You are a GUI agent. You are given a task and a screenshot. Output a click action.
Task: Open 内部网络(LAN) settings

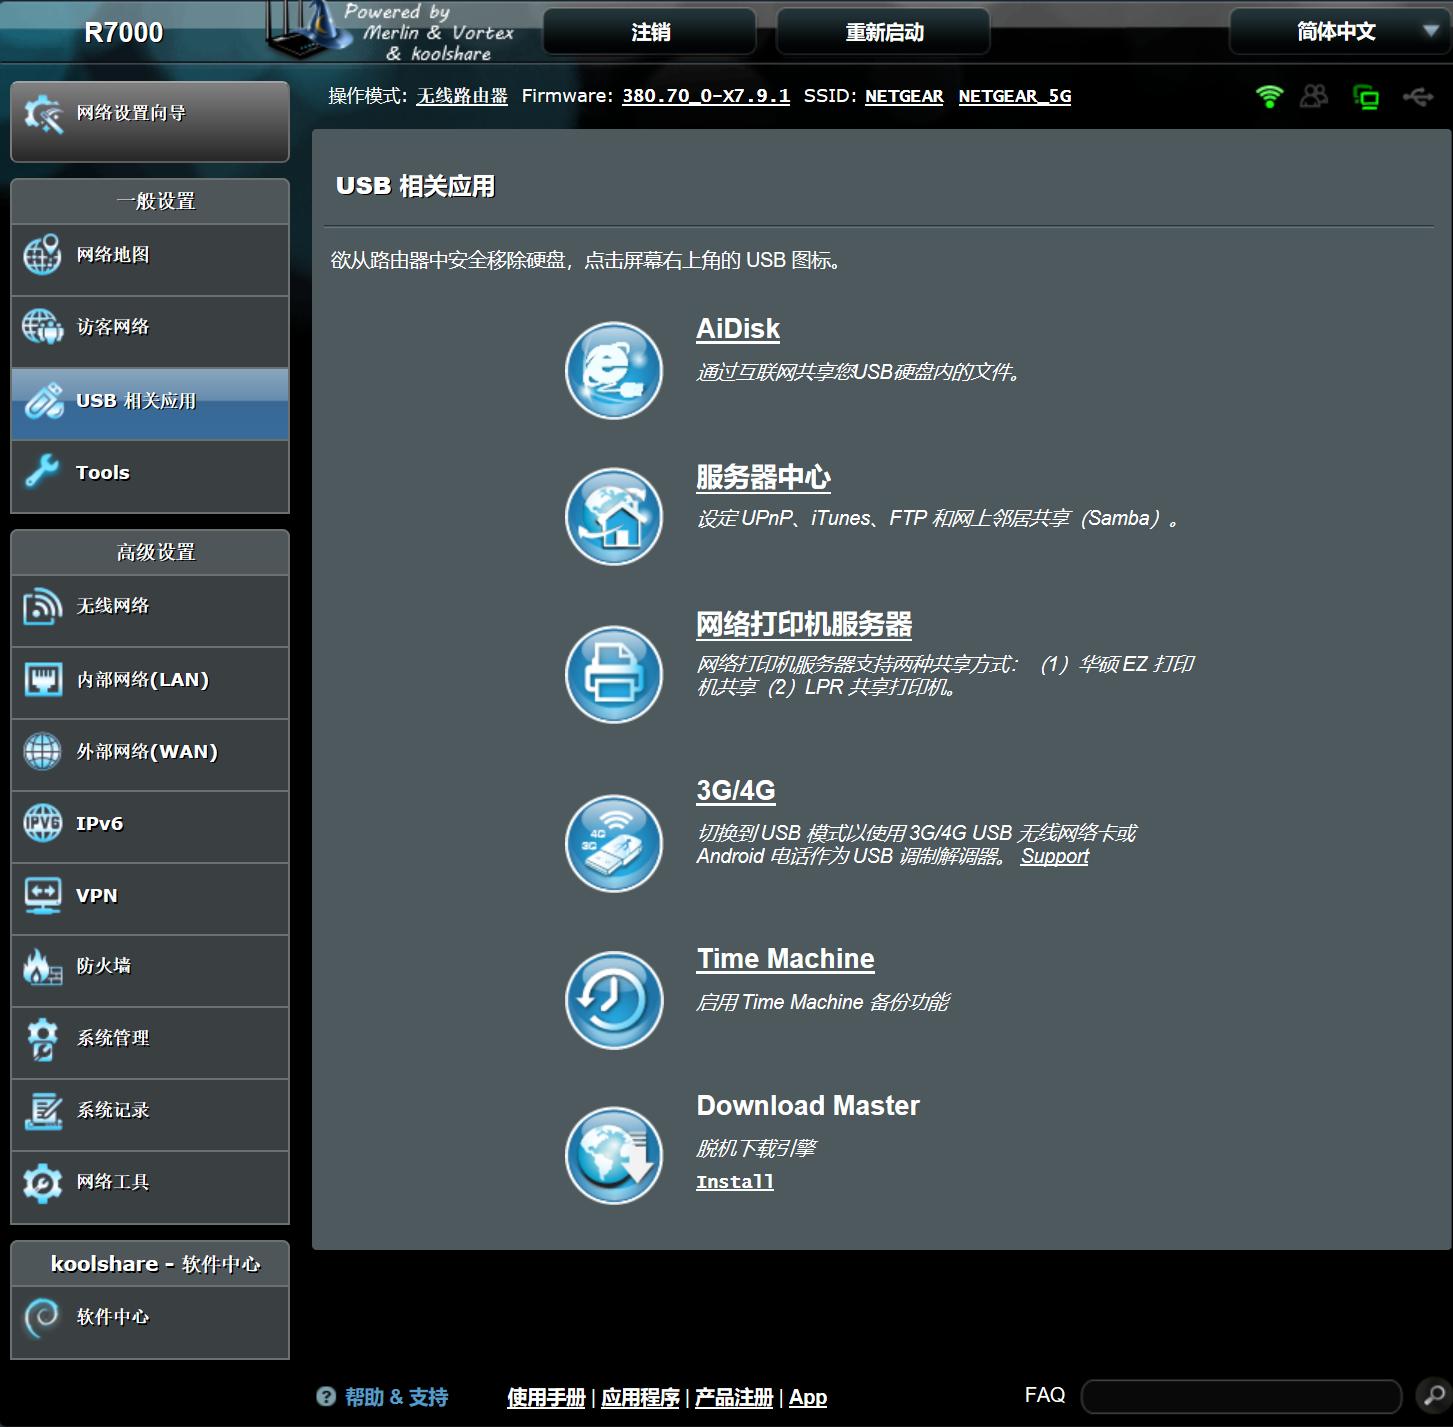click(150, 683)
